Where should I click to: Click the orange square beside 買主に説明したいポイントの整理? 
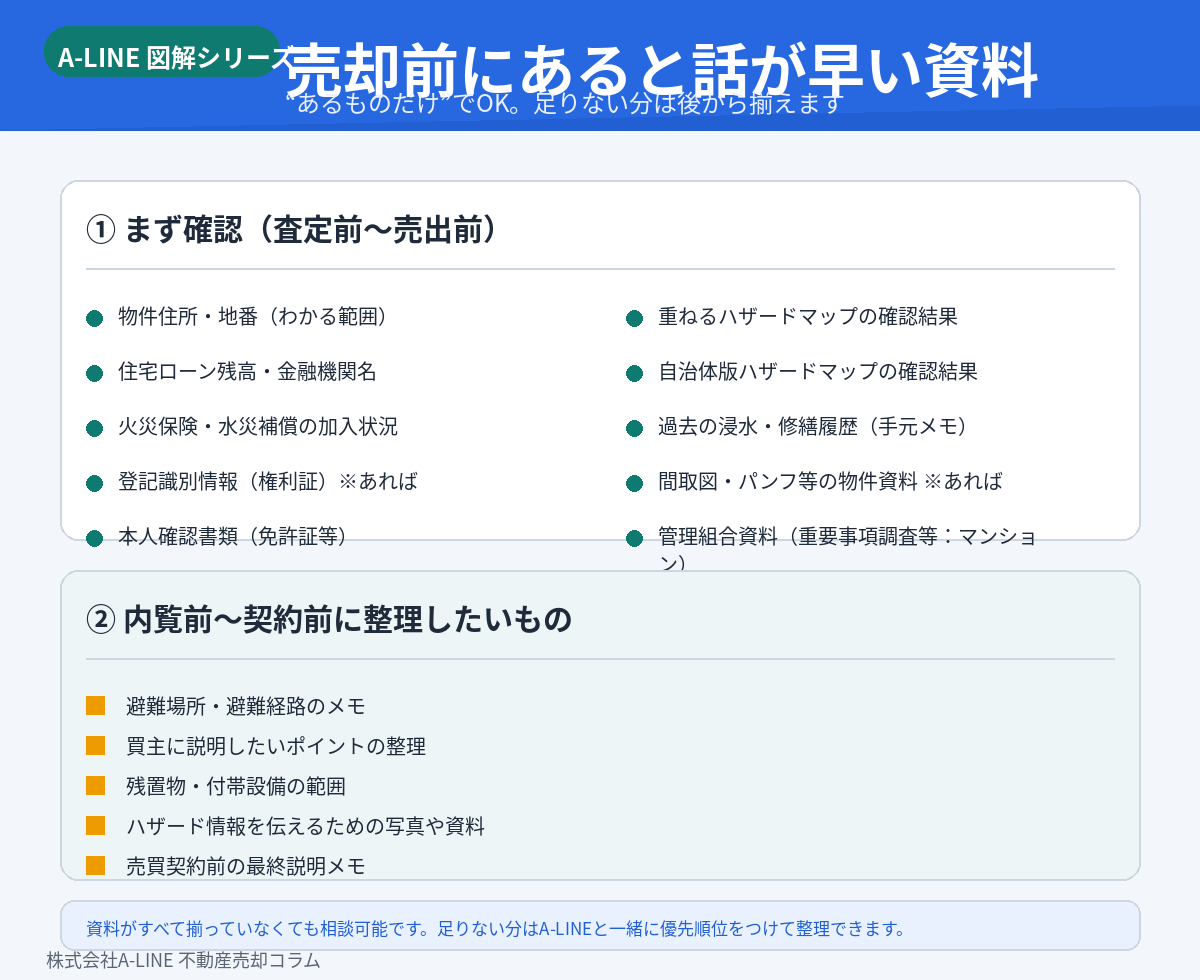tap(96, 746)
